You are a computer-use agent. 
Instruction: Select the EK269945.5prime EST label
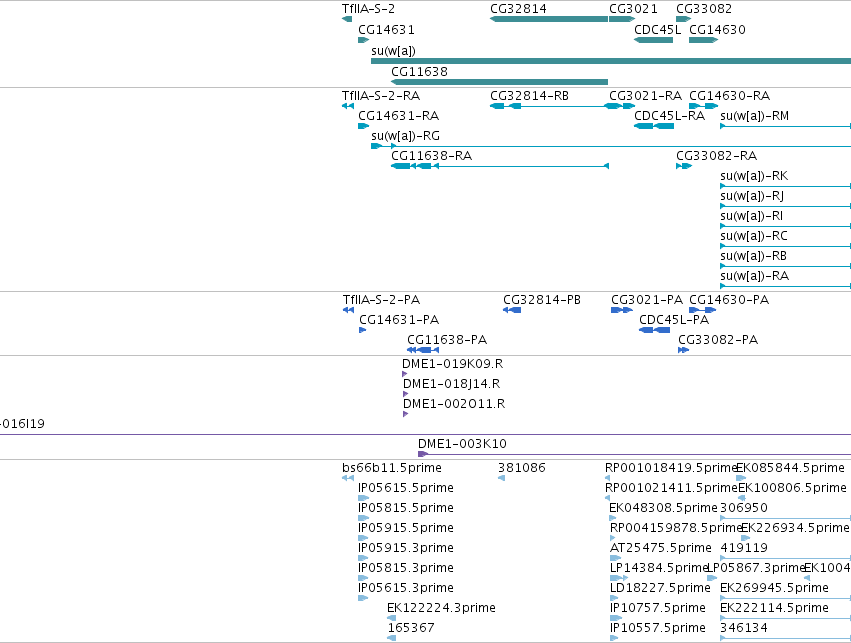(x=774, y=588)
